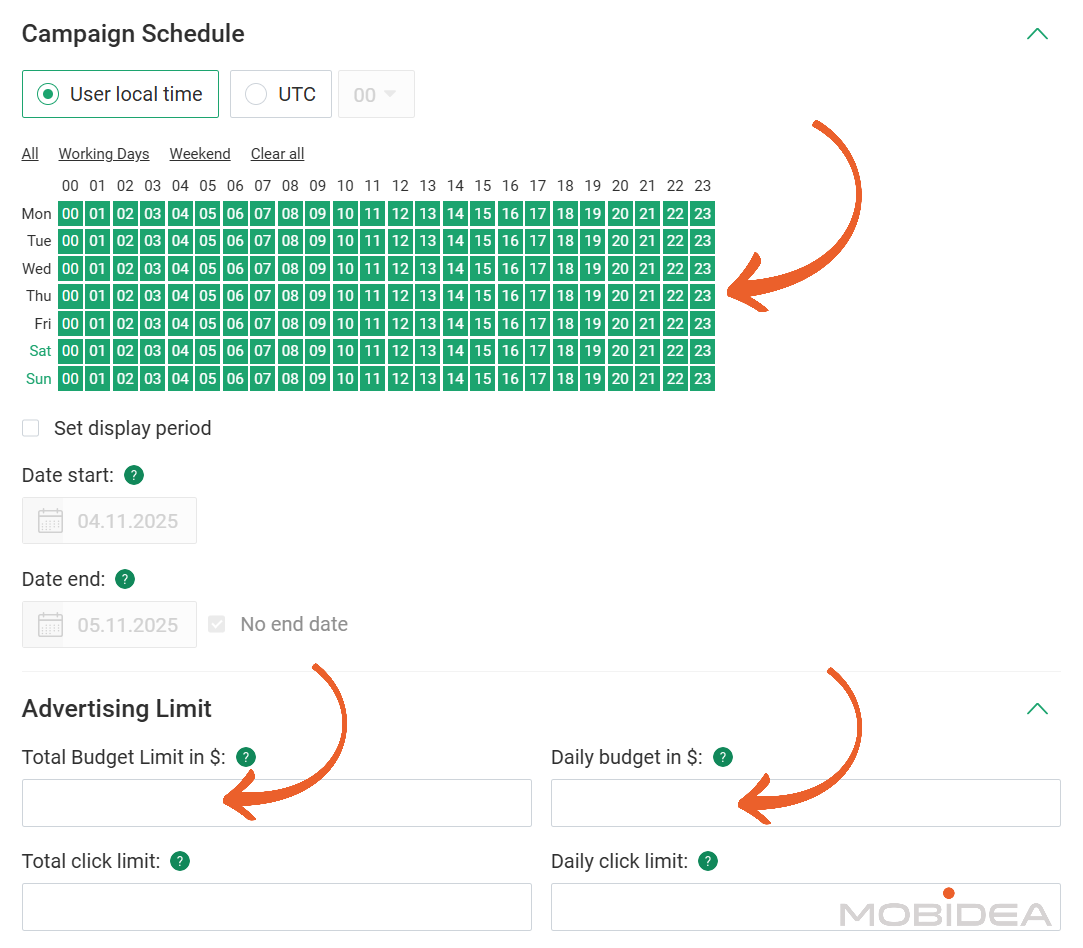Open the UTC offset dropdown
This screenshot has height=948, width=1083.
pos(376,94)
